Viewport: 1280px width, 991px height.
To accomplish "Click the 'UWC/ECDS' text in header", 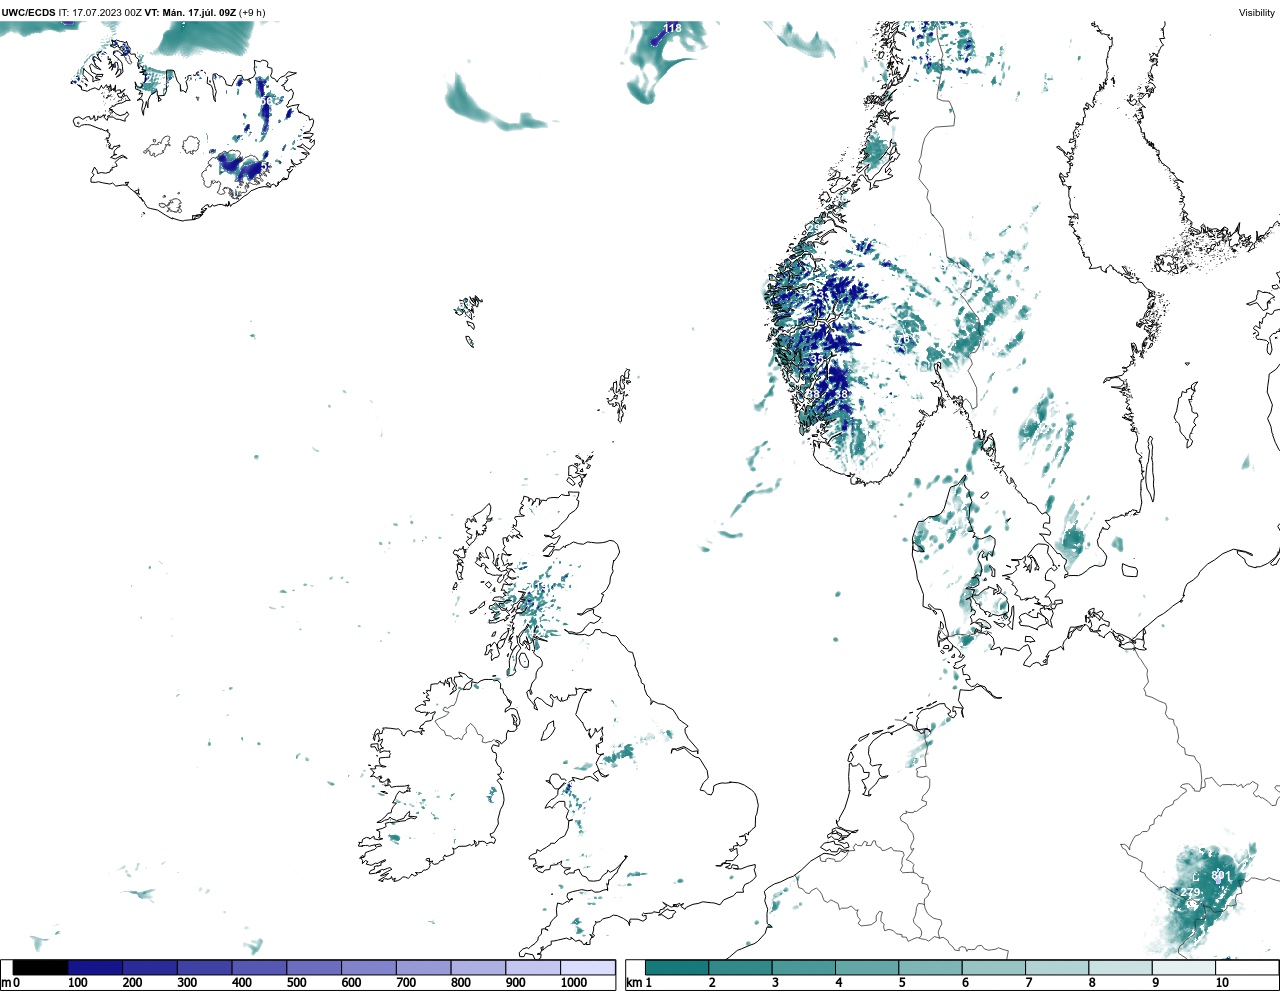I will (28, 13).
